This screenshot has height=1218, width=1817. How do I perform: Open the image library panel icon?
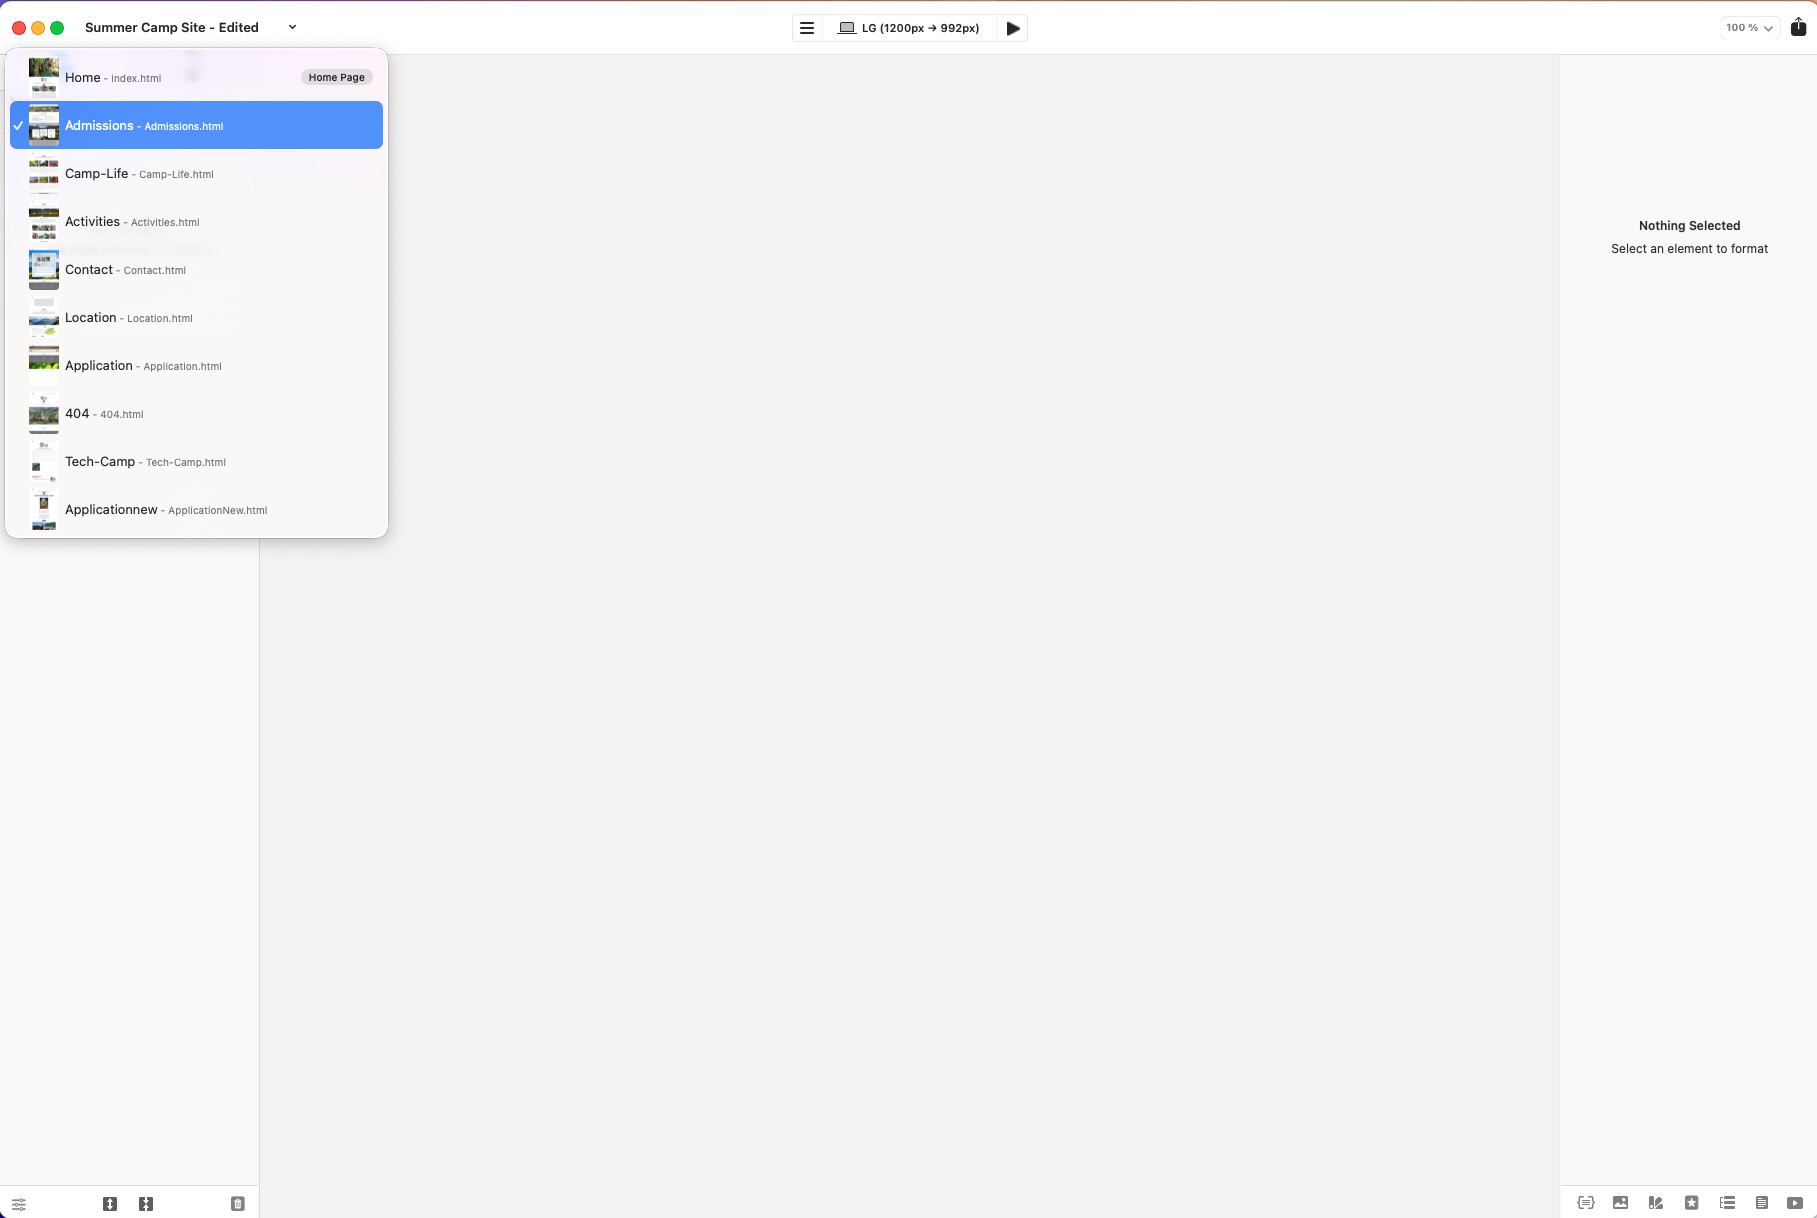coord(1620,1203)
